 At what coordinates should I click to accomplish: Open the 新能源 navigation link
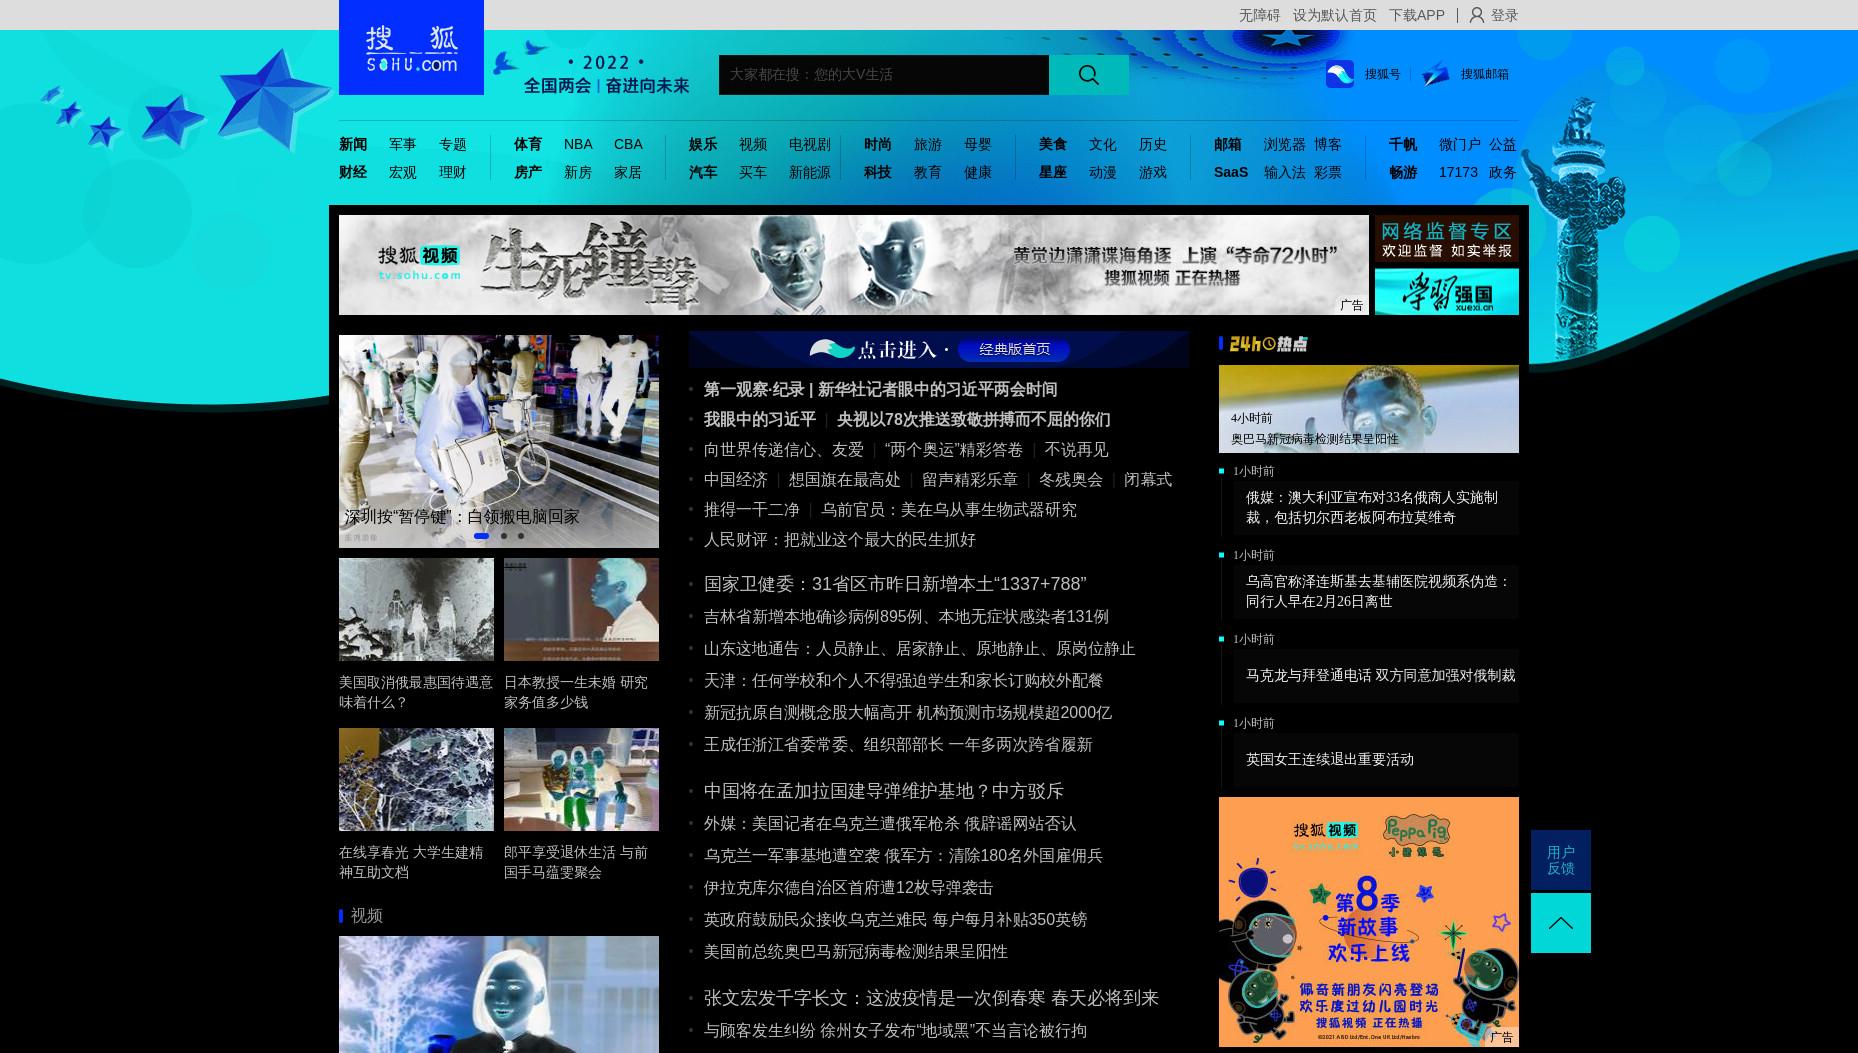pyautogui.click(x=810, y=172)
